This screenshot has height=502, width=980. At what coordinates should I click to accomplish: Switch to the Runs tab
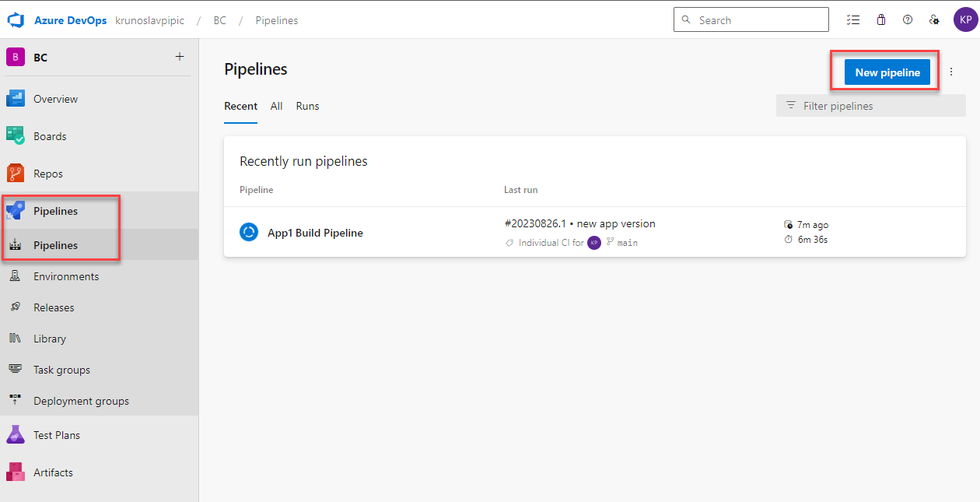pos(308,106)
